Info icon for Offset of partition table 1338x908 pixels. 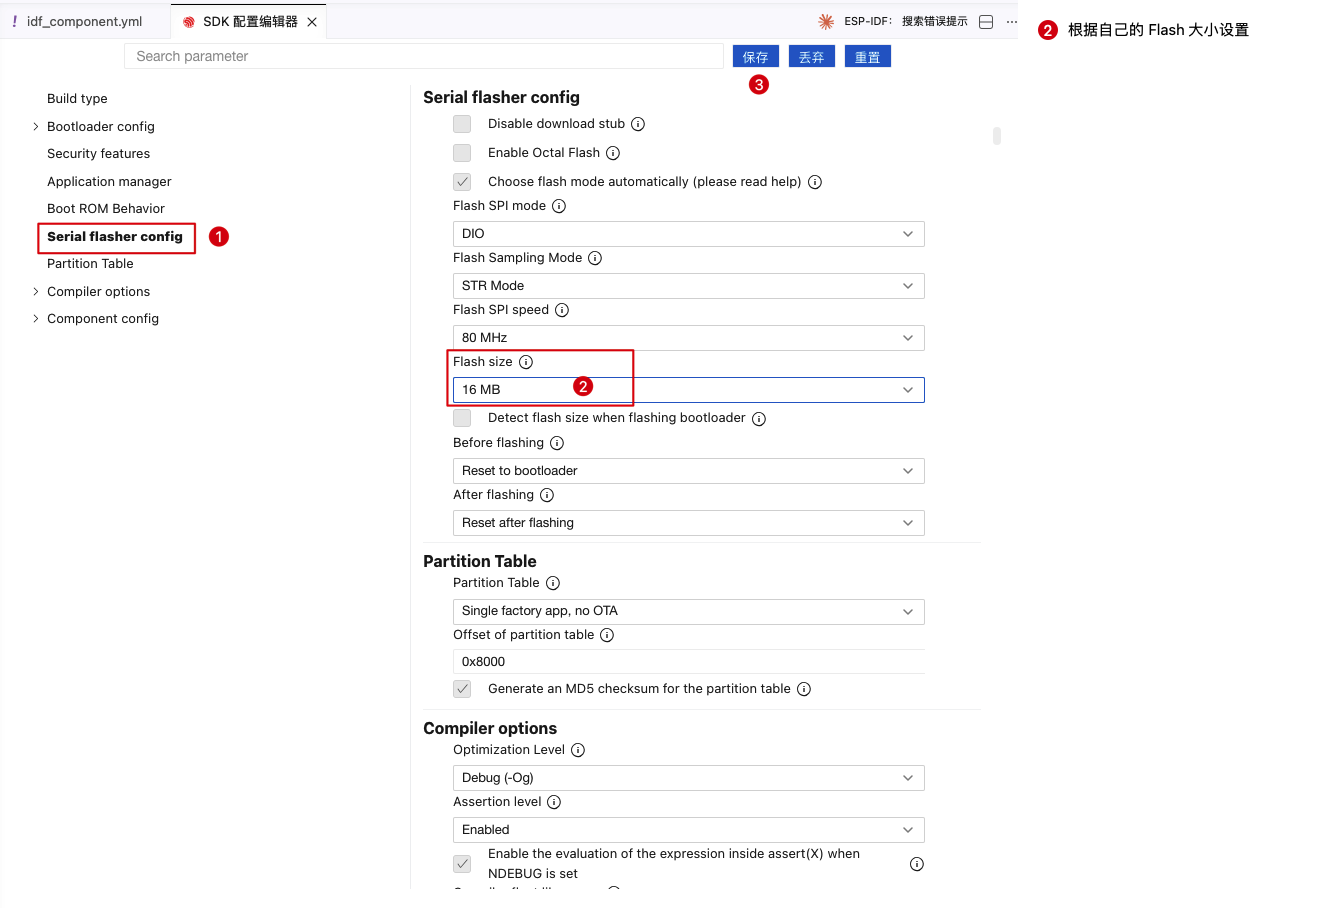point(607,635)
